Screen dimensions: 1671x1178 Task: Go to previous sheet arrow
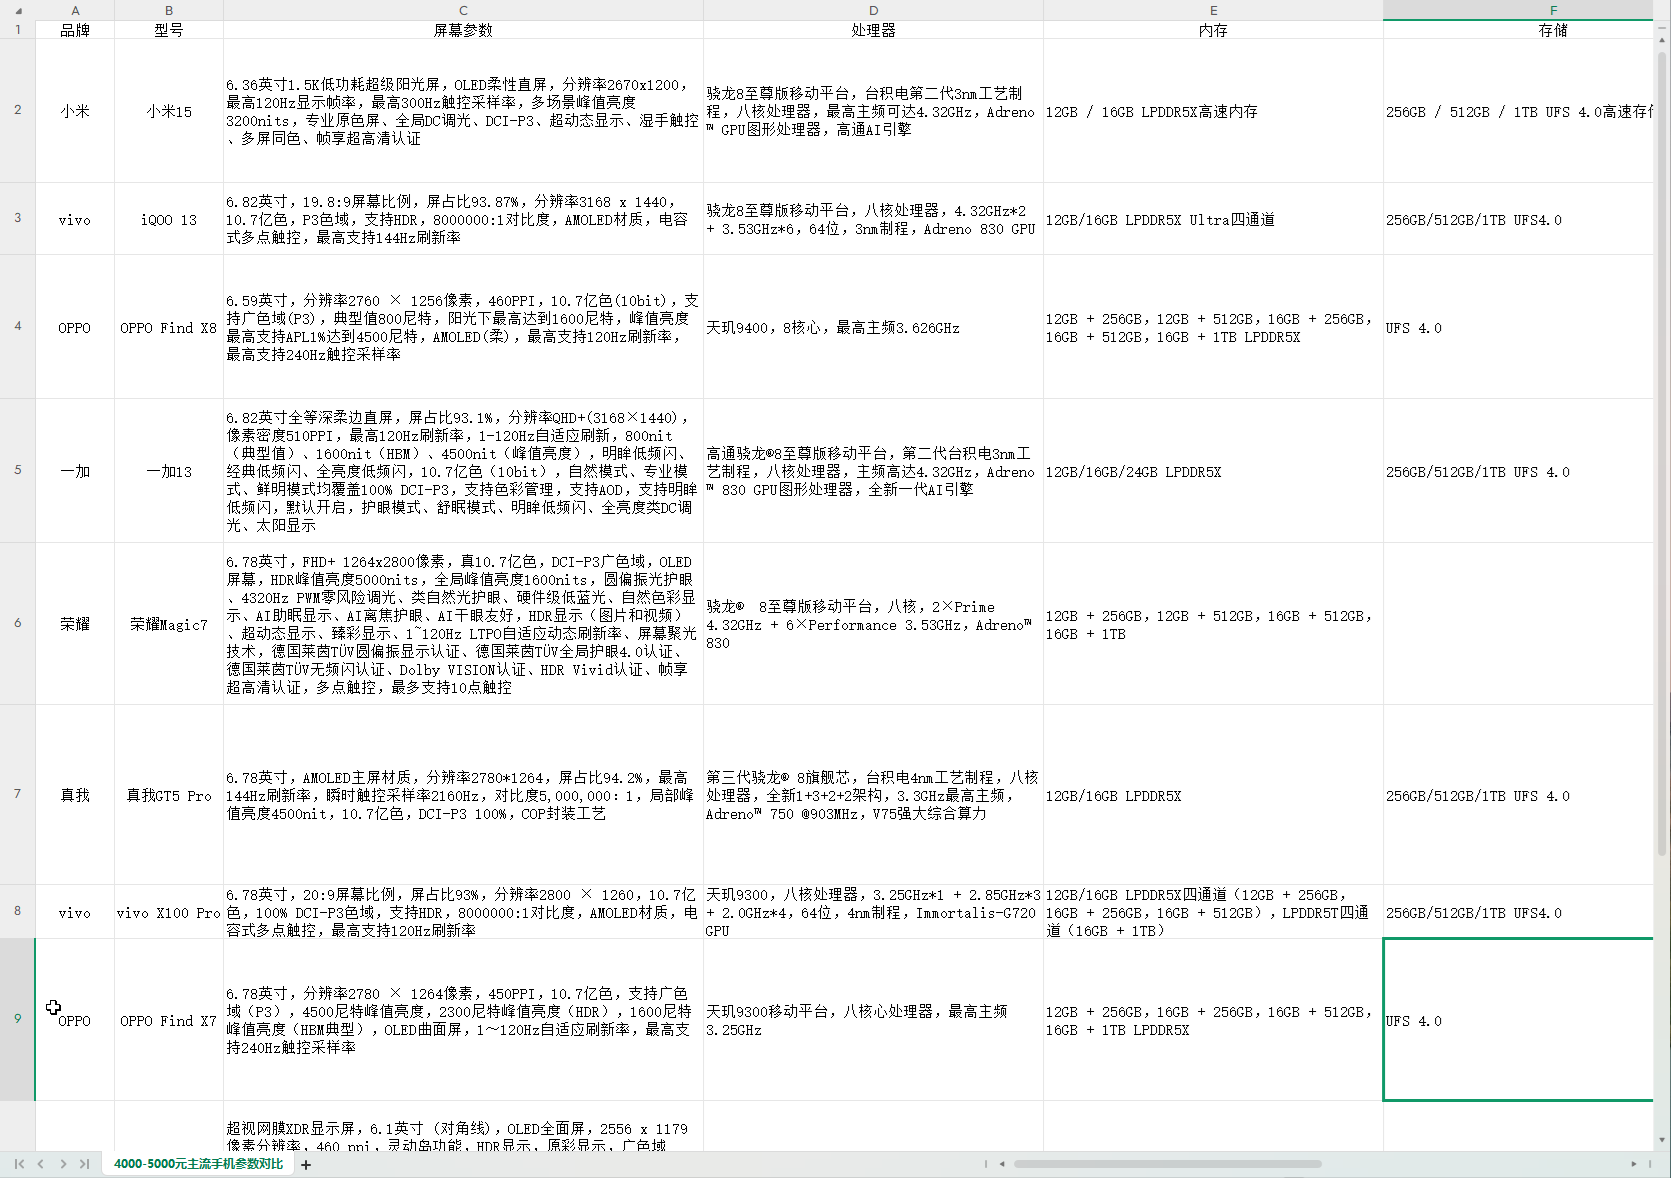pos(41,1164)
